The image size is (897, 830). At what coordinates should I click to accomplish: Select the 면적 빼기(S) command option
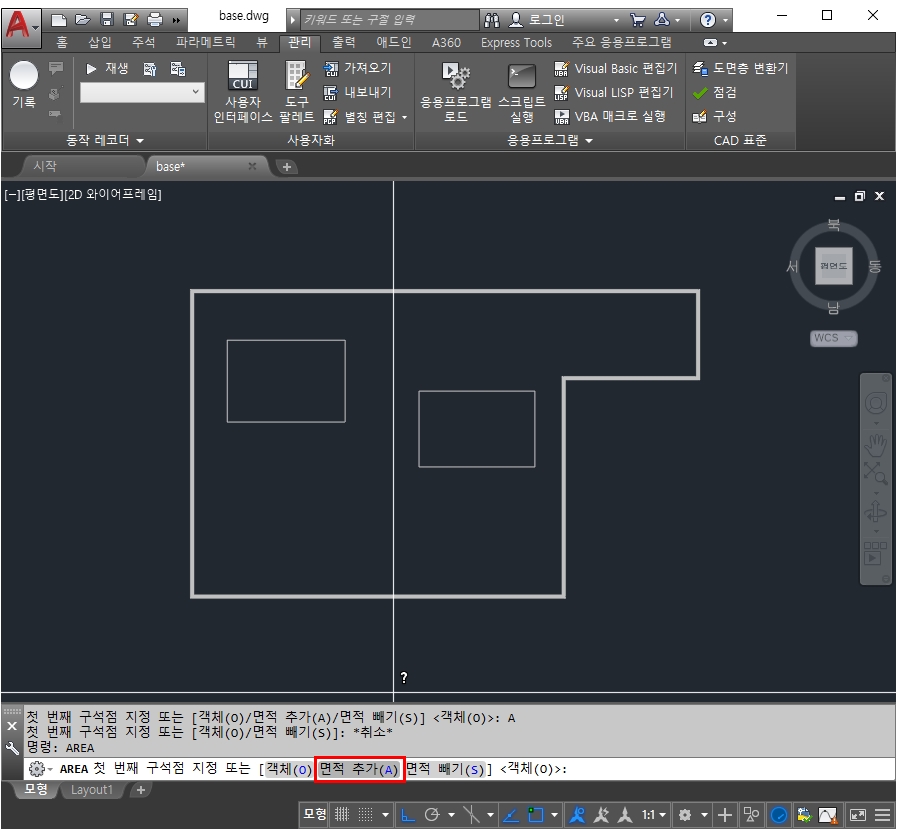pos(445,769)
